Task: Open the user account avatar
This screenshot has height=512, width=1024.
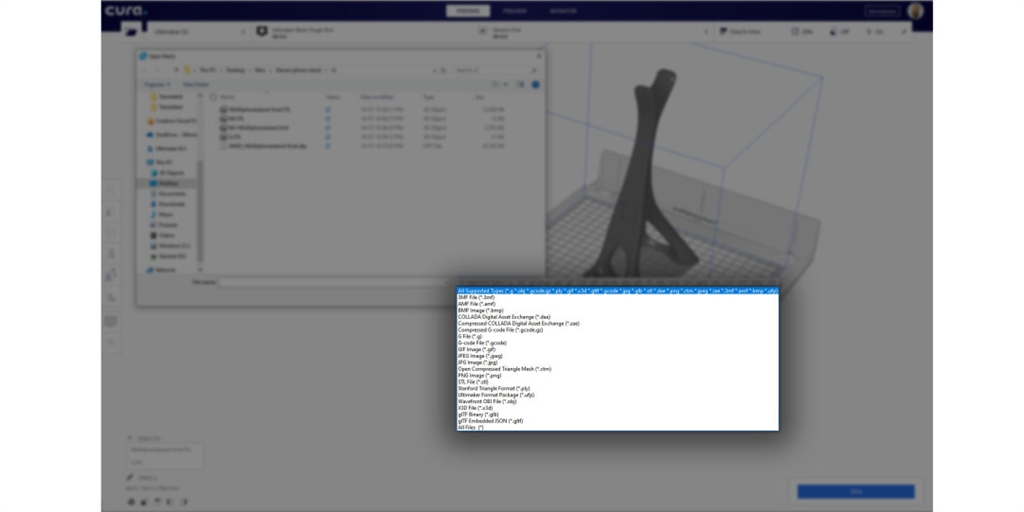Action: pos(914,11)
